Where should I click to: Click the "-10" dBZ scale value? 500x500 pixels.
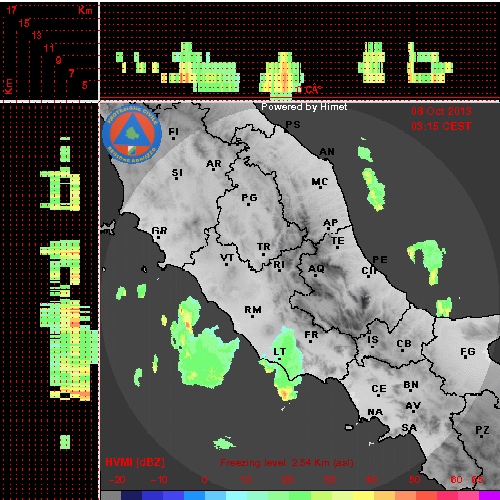point(159,480)
